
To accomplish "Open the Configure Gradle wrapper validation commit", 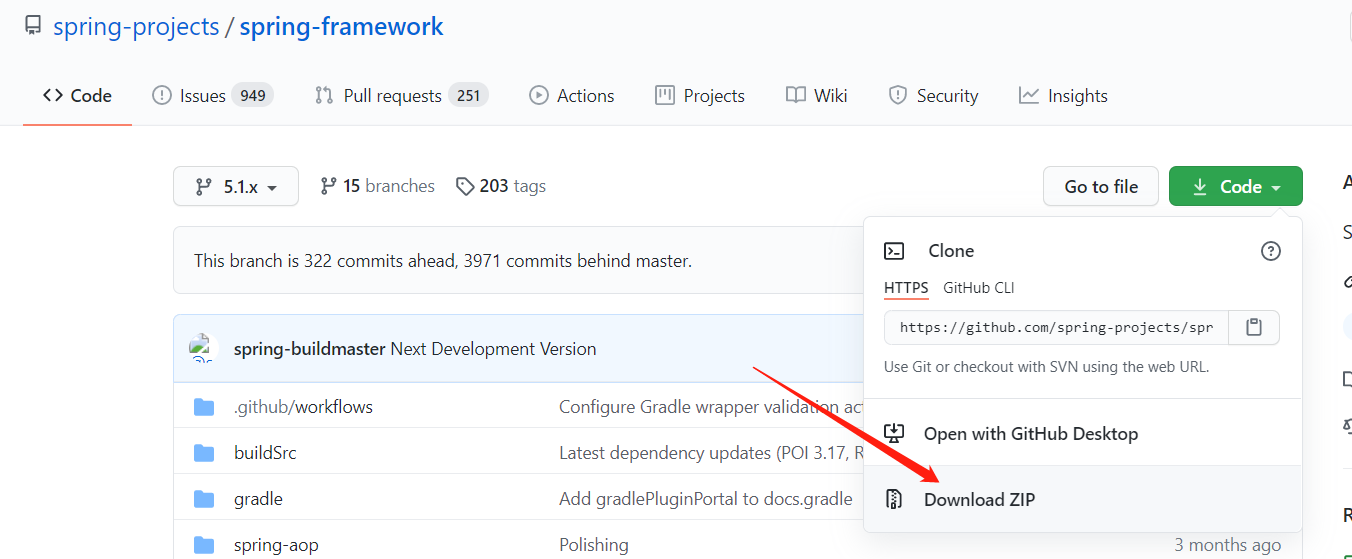I will 711,407.
